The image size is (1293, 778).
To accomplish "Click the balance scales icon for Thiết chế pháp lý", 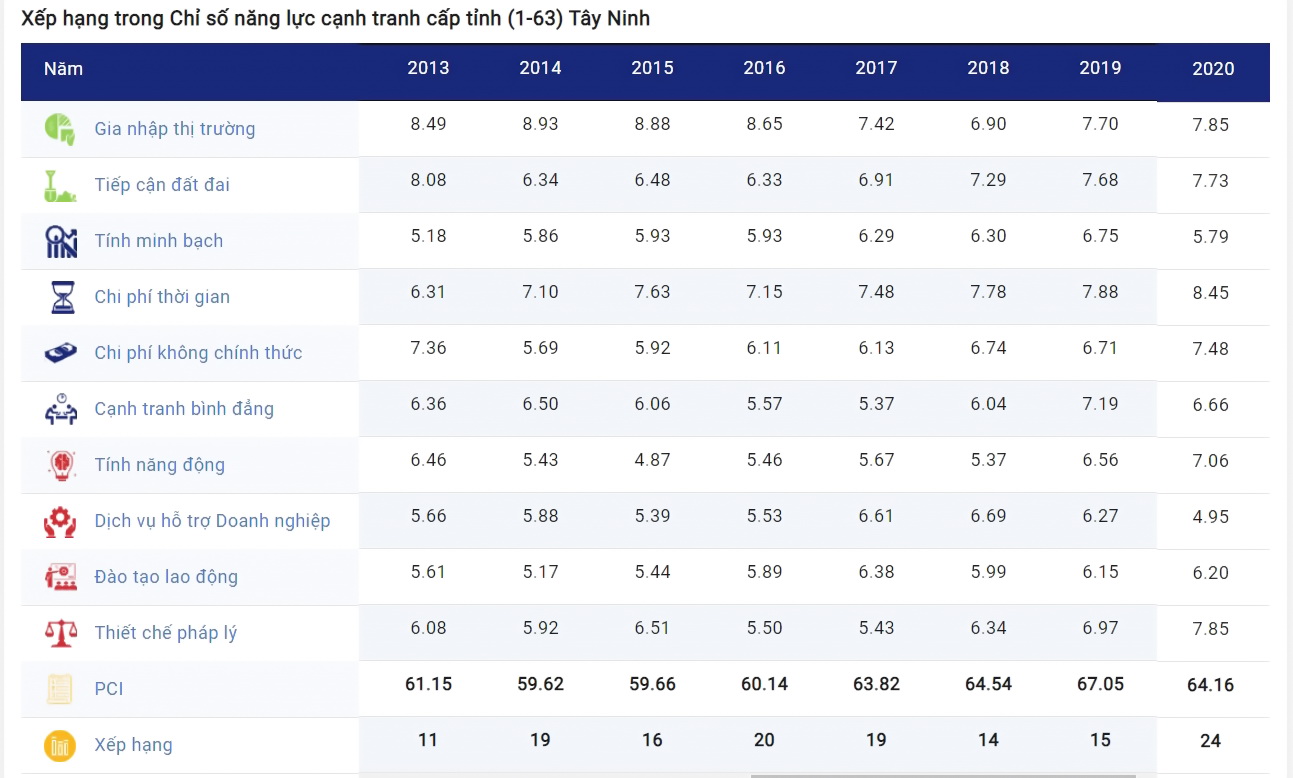I will pyautogui.click(x=60, y=633).
